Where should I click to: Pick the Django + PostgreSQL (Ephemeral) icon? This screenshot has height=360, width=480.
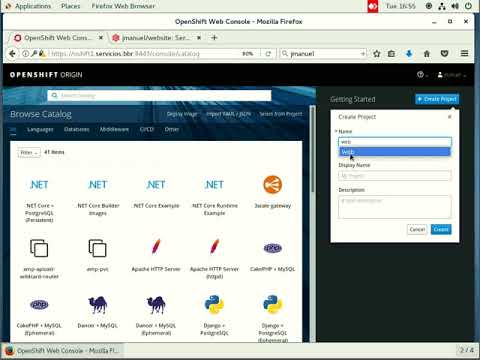(x=273, y=304)
